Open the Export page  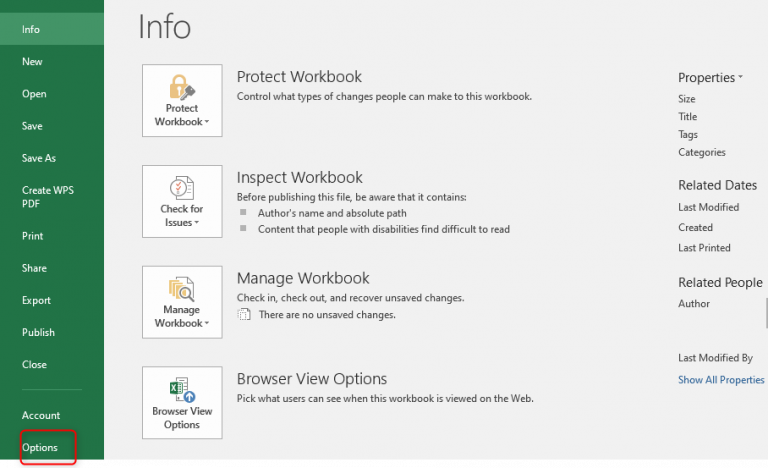pyautogui.click(x=38, y=300)
